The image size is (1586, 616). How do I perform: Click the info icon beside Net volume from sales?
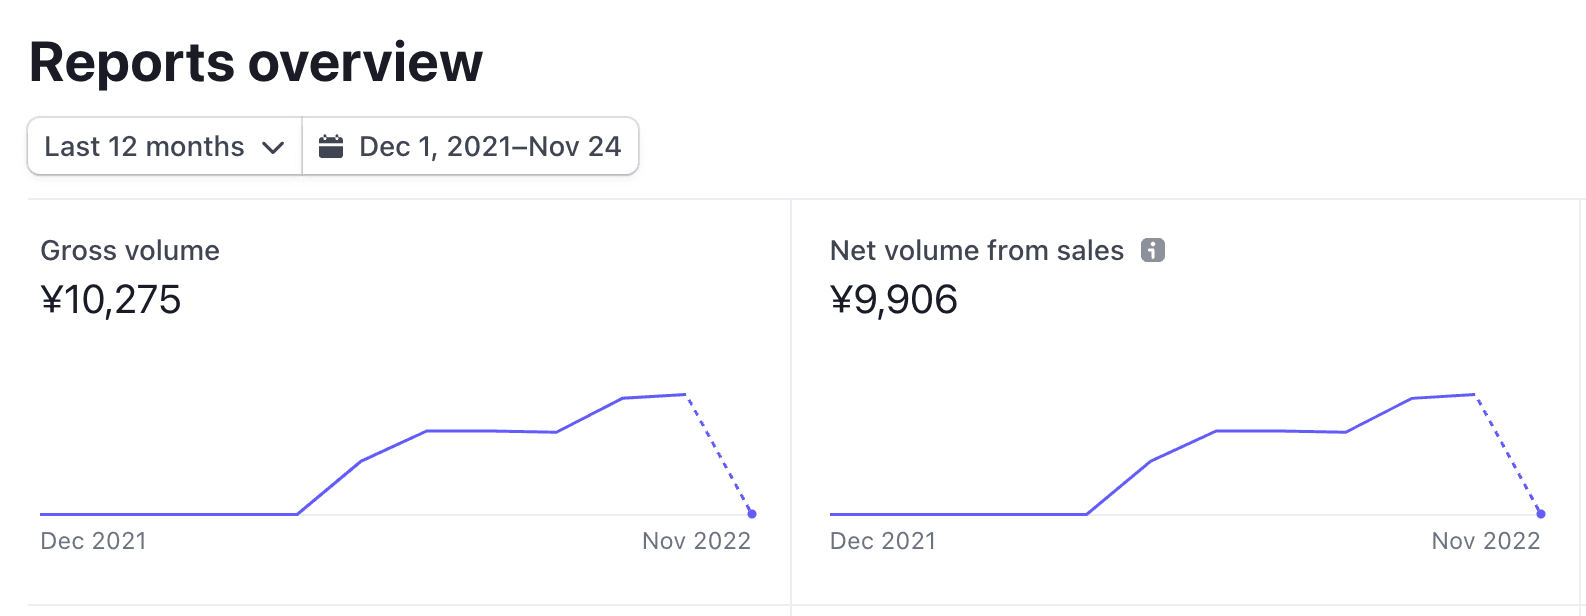1153,250
